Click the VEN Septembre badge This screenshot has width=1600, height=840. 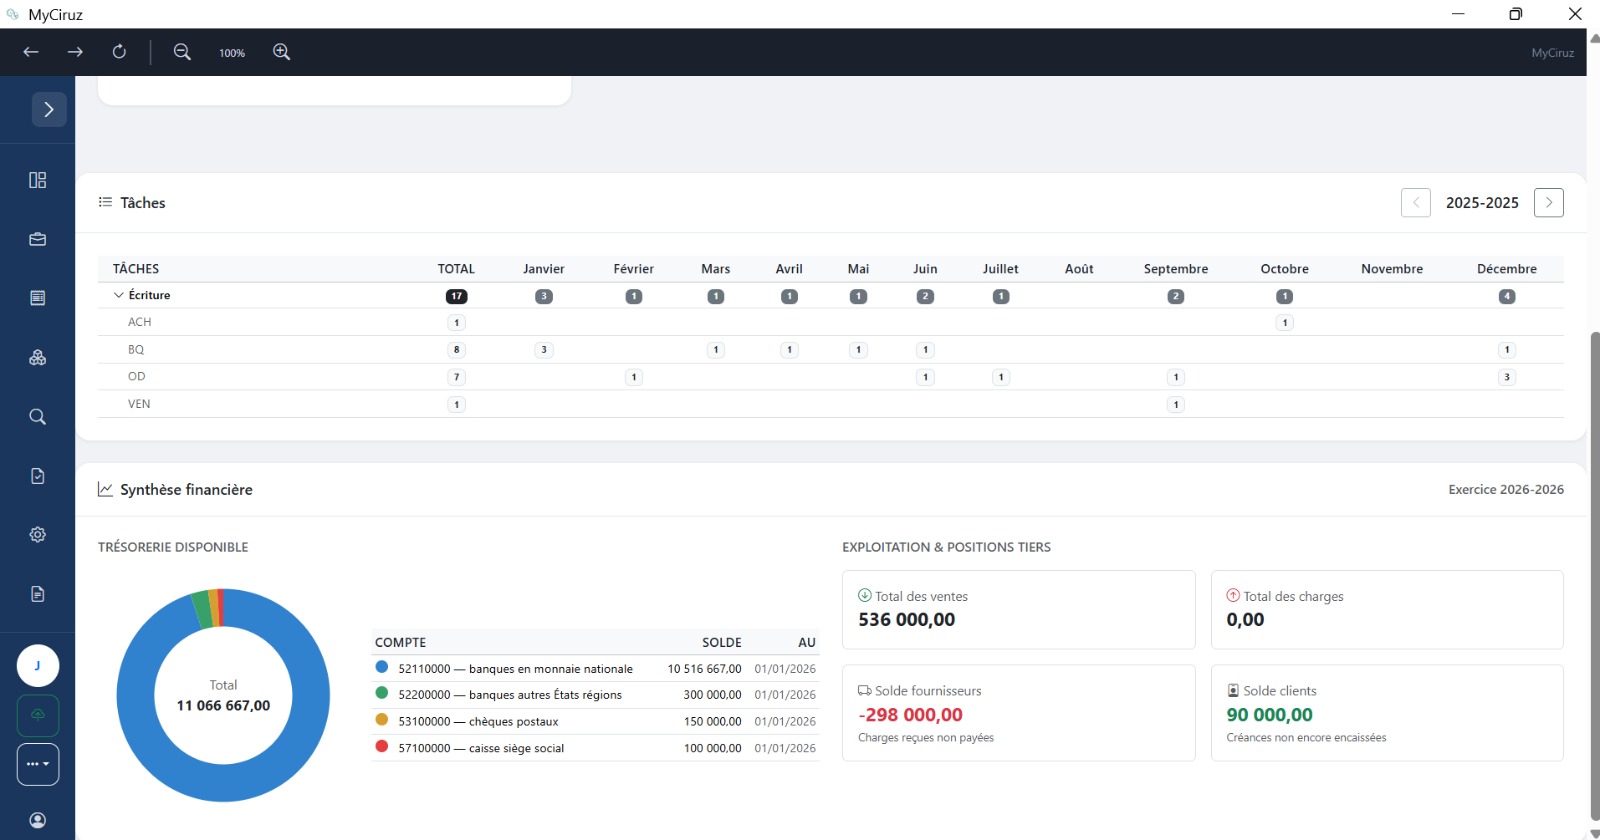[1176, 404]
